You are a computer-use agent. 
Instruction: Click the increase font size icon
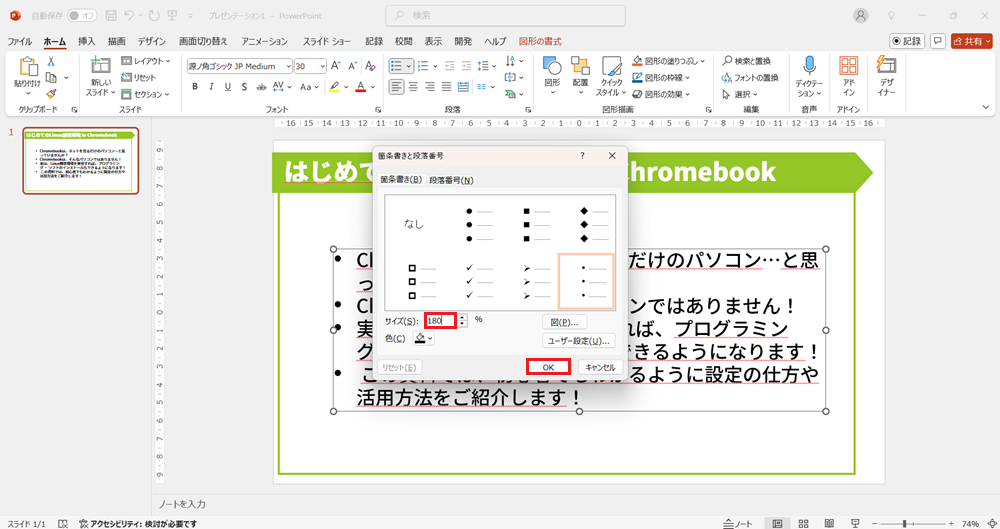338,66
